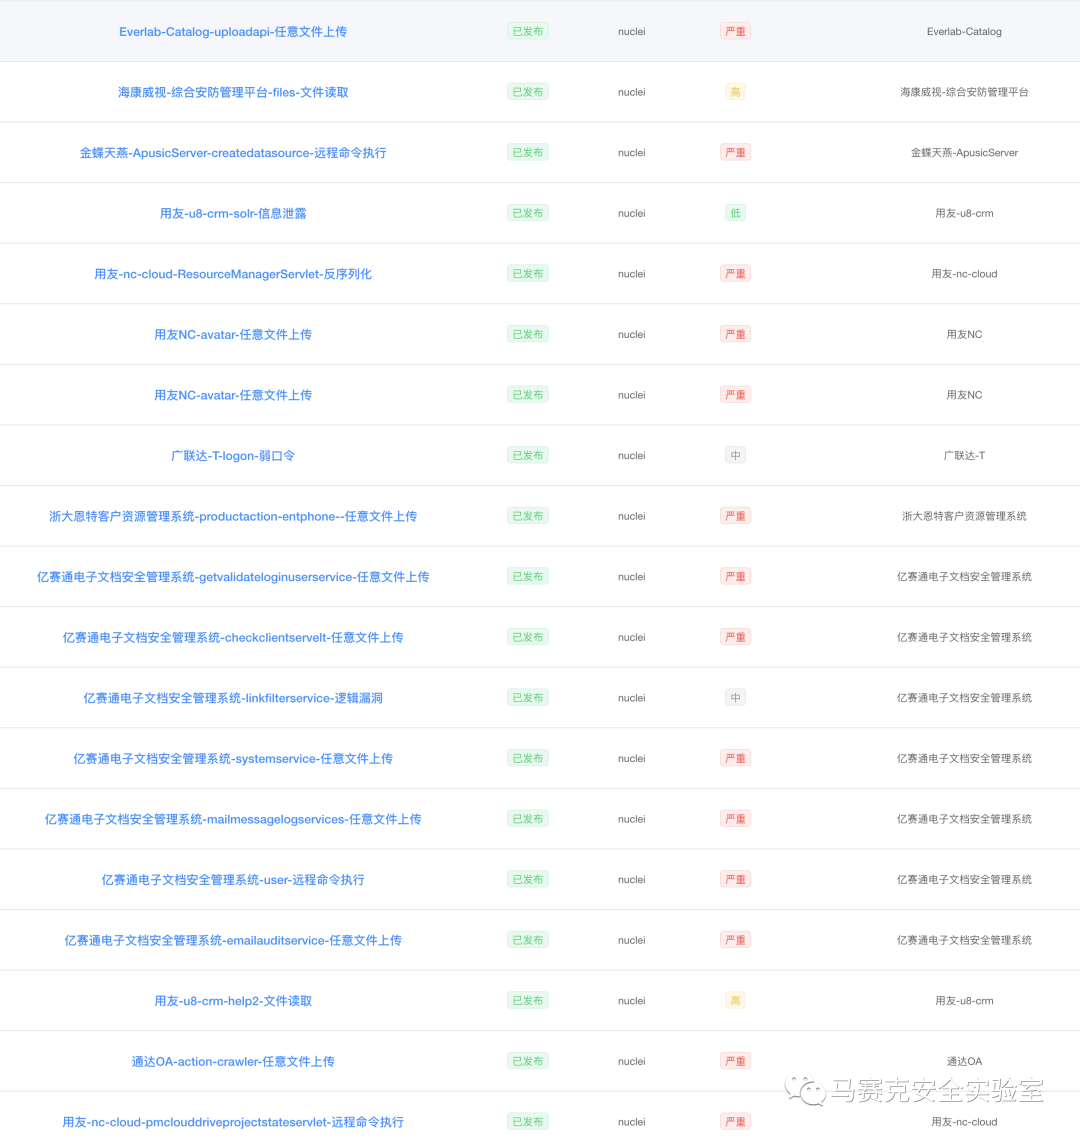This screenshot has width=1080, height=1138.
Task: Open 亿赛通电子文档安全管理系统-user-远程命令执行 link
Action: pos(233,880)
